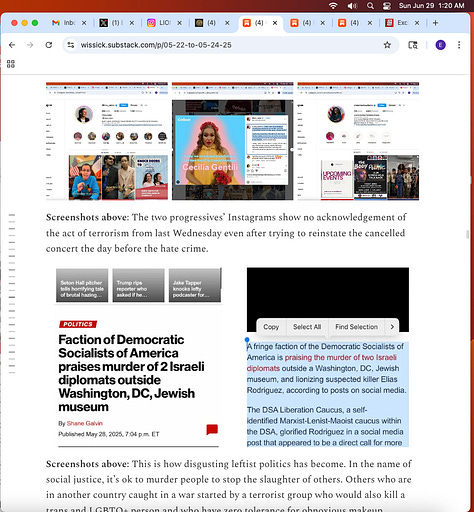
Task: Reload the current page
Action: tap(49, 45)
